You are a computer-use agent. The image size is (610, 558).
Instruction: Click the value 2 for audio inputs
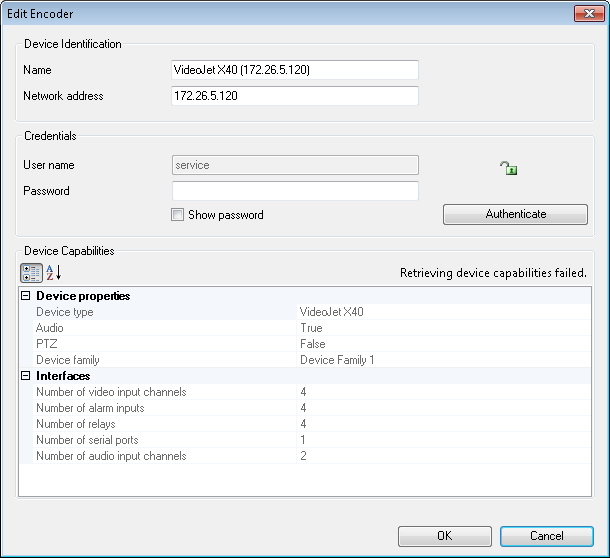click(x=303, y=456)
